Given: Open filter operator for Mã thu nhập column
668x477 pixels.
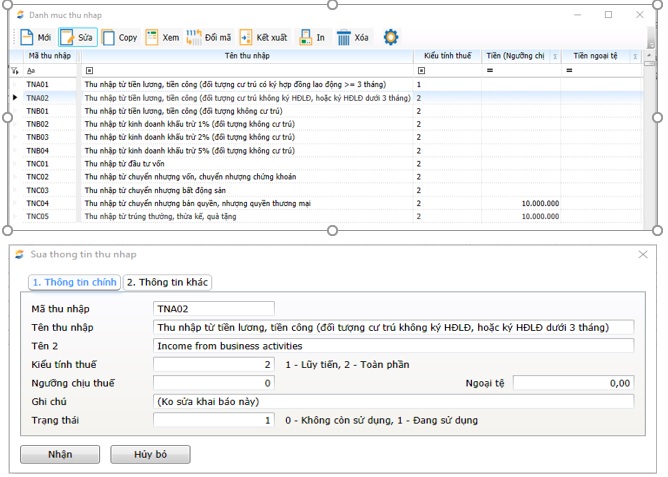Looking at the screenshot, I should point(31,71).
